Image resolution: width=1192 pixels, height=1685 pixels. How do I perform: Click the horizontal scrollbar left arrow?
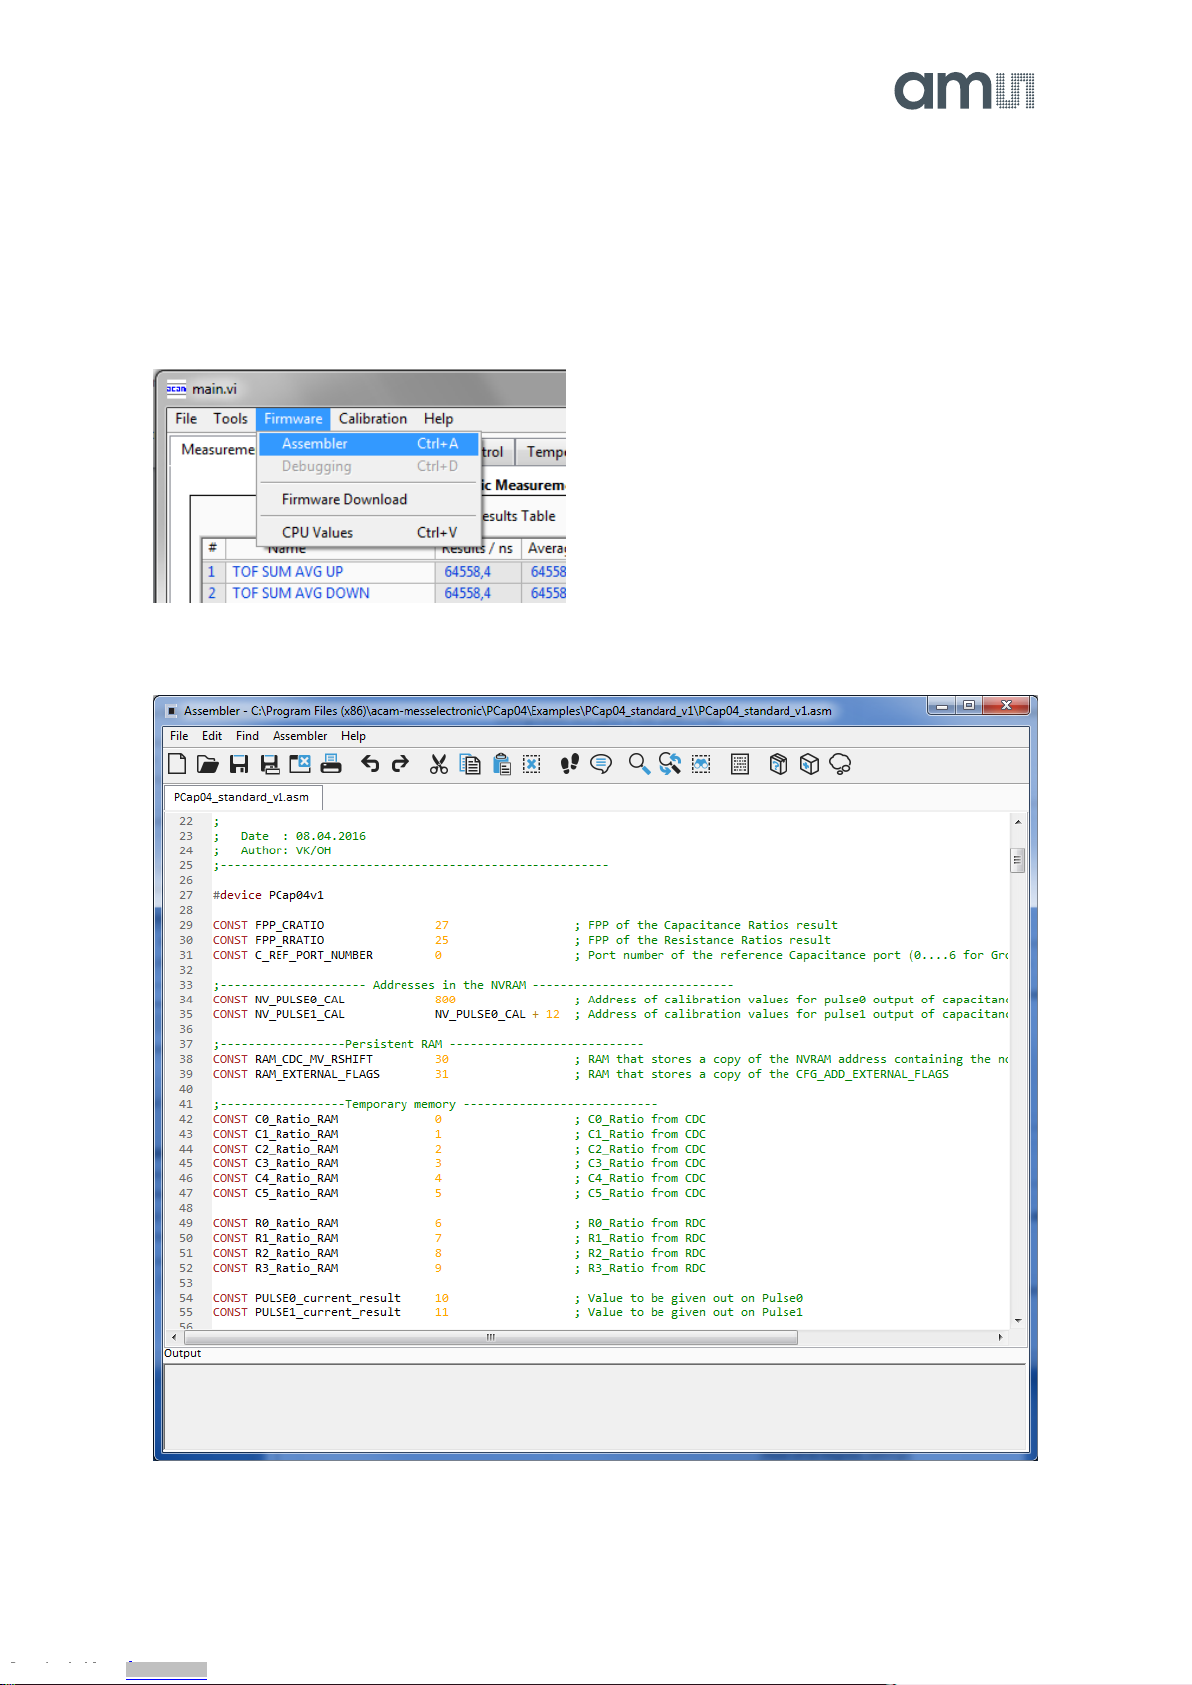174,1337
